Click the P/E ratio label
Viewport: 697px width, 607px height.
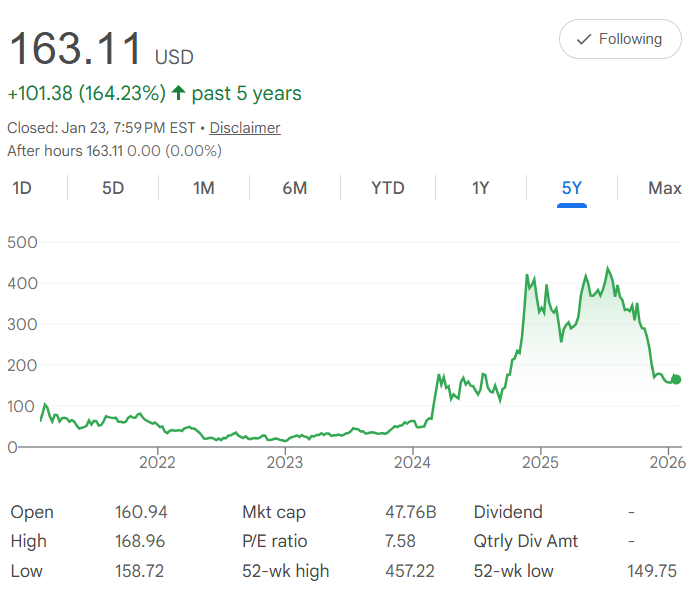click(x=274, y=542)
